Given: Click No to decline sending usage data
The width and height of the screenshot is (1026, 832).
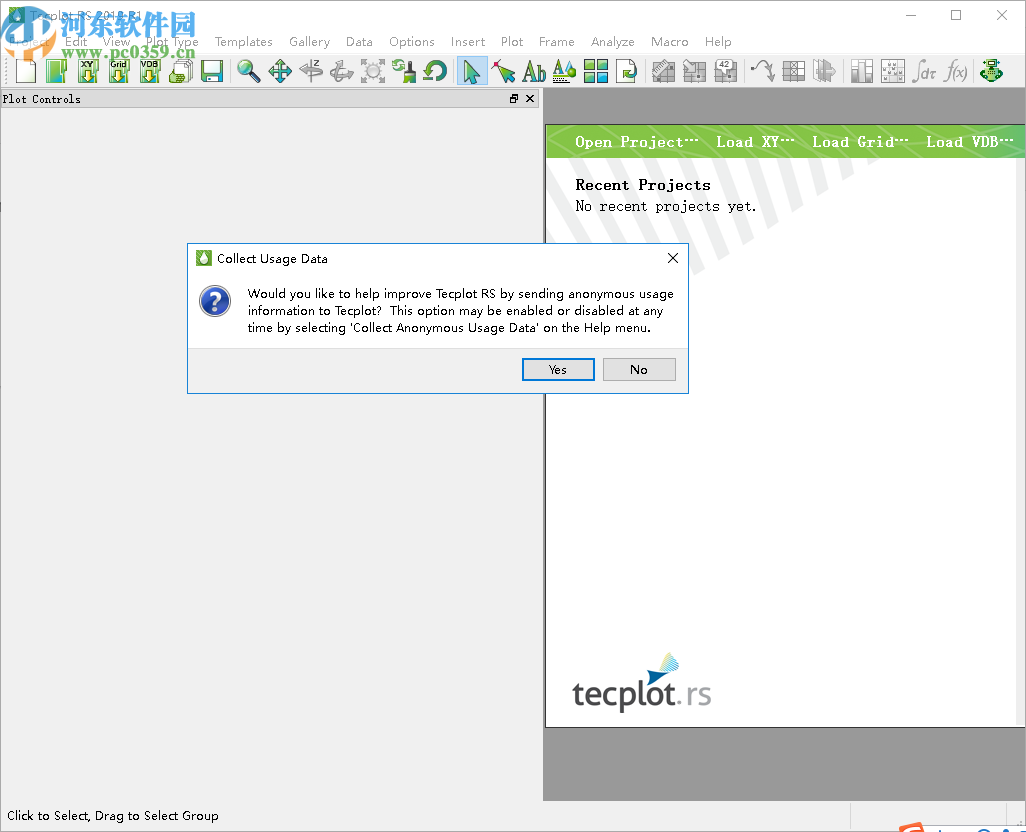Looking at the screenshot, I should point(639,369).
